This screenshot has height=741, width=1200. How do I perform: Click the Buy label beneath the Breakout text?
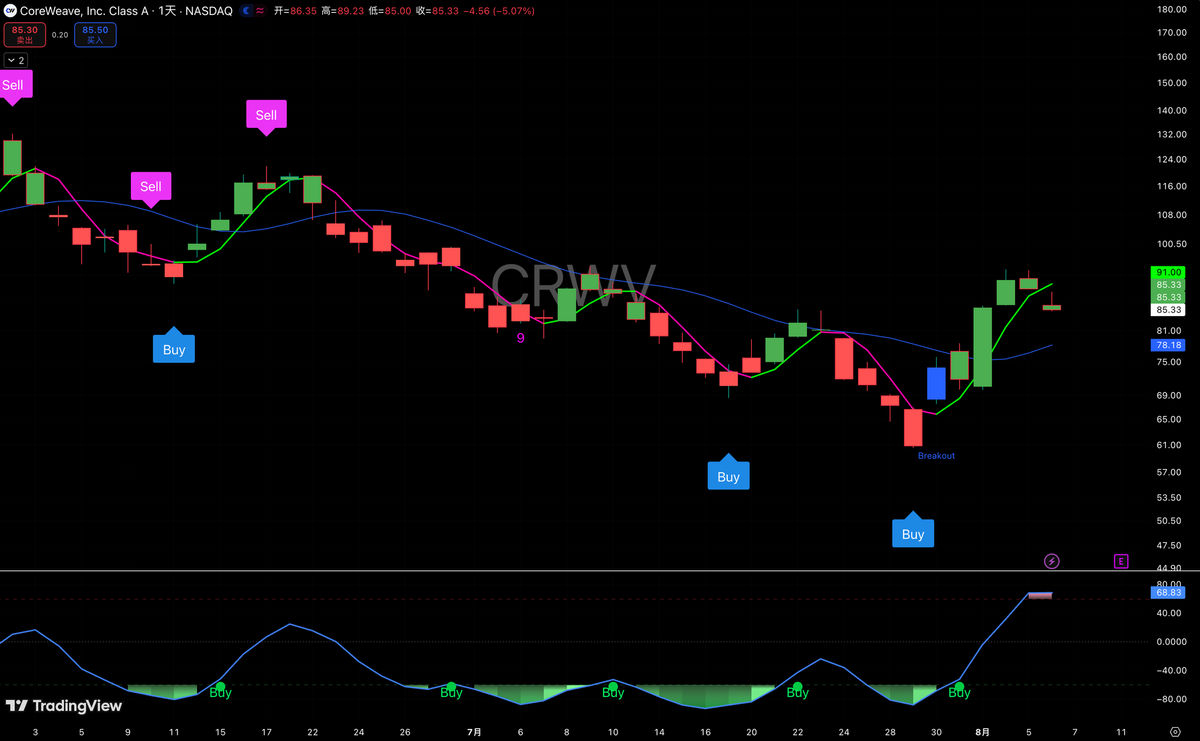point(913,532)
